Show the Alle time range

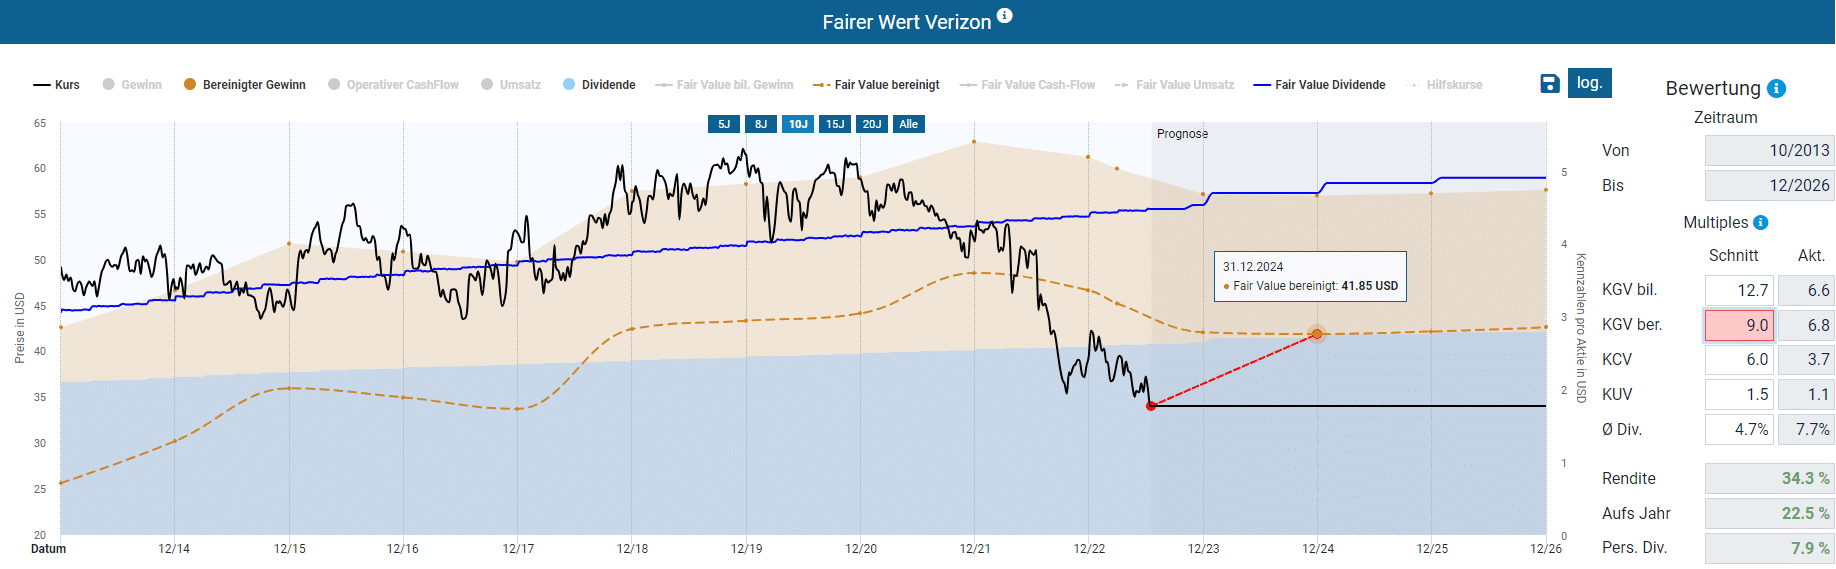pos(908,124)
